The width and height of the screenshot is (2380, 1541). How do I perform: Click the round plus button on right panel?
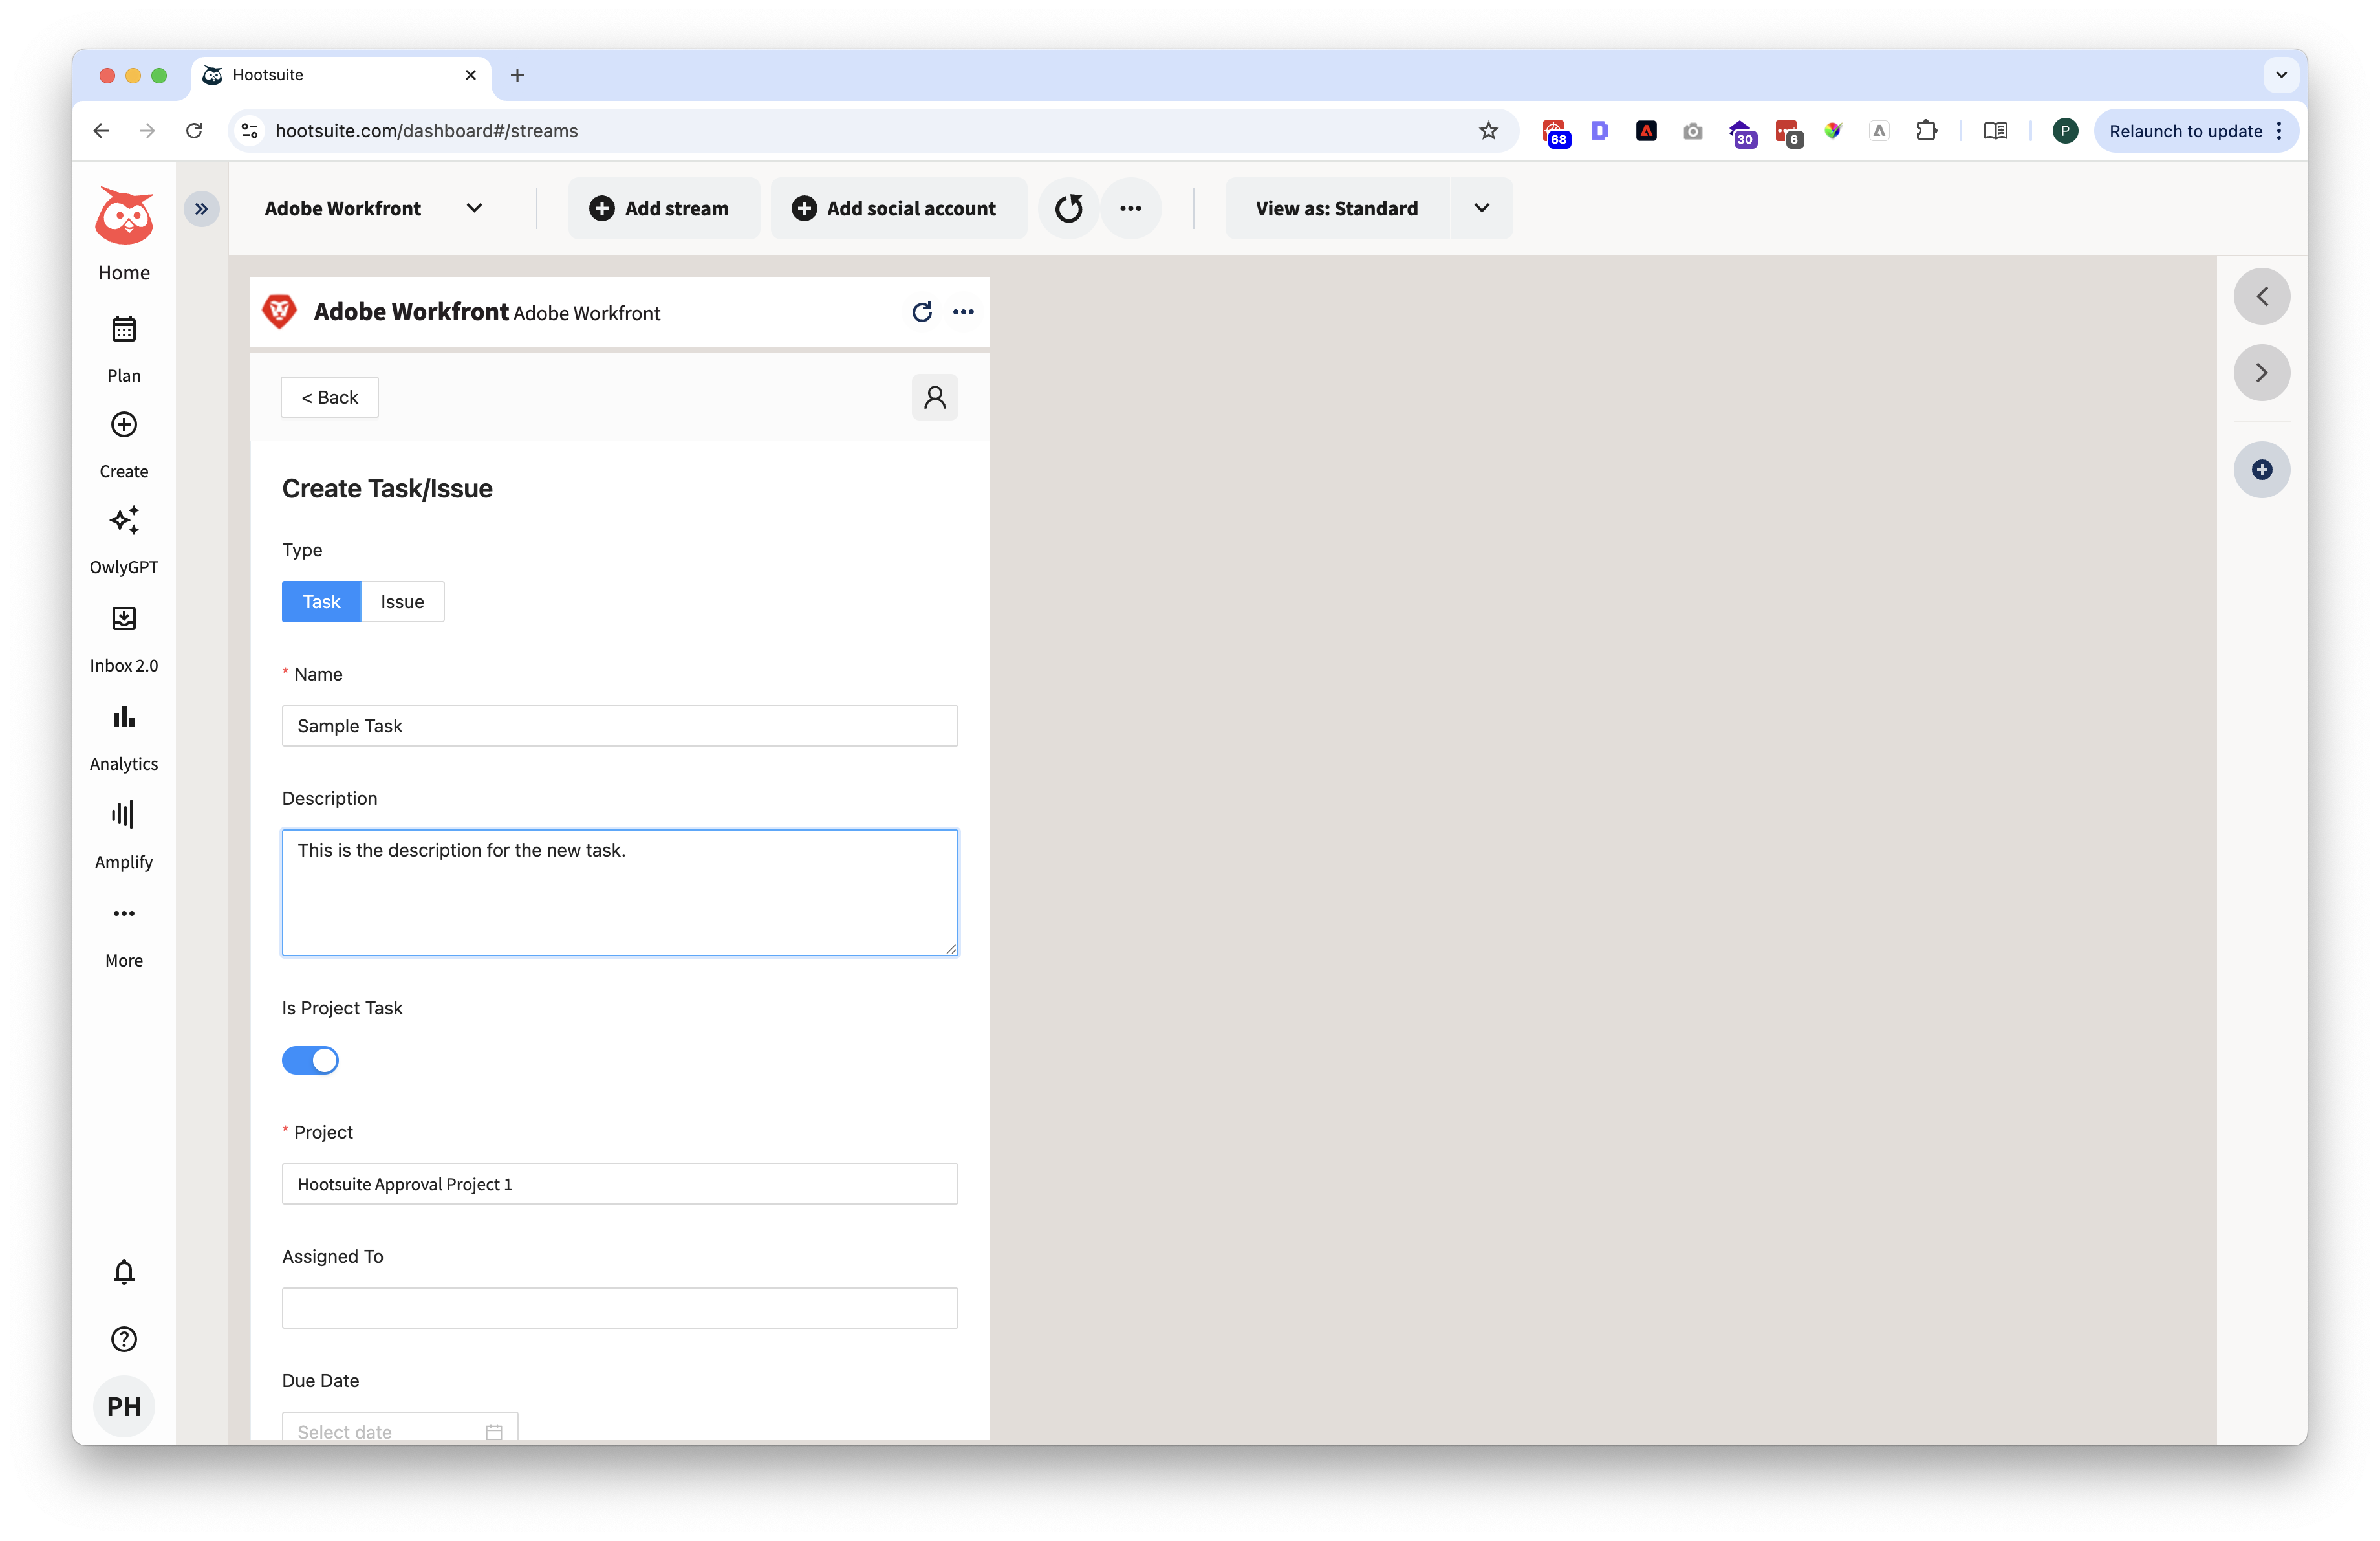[x=2262, y=470]
